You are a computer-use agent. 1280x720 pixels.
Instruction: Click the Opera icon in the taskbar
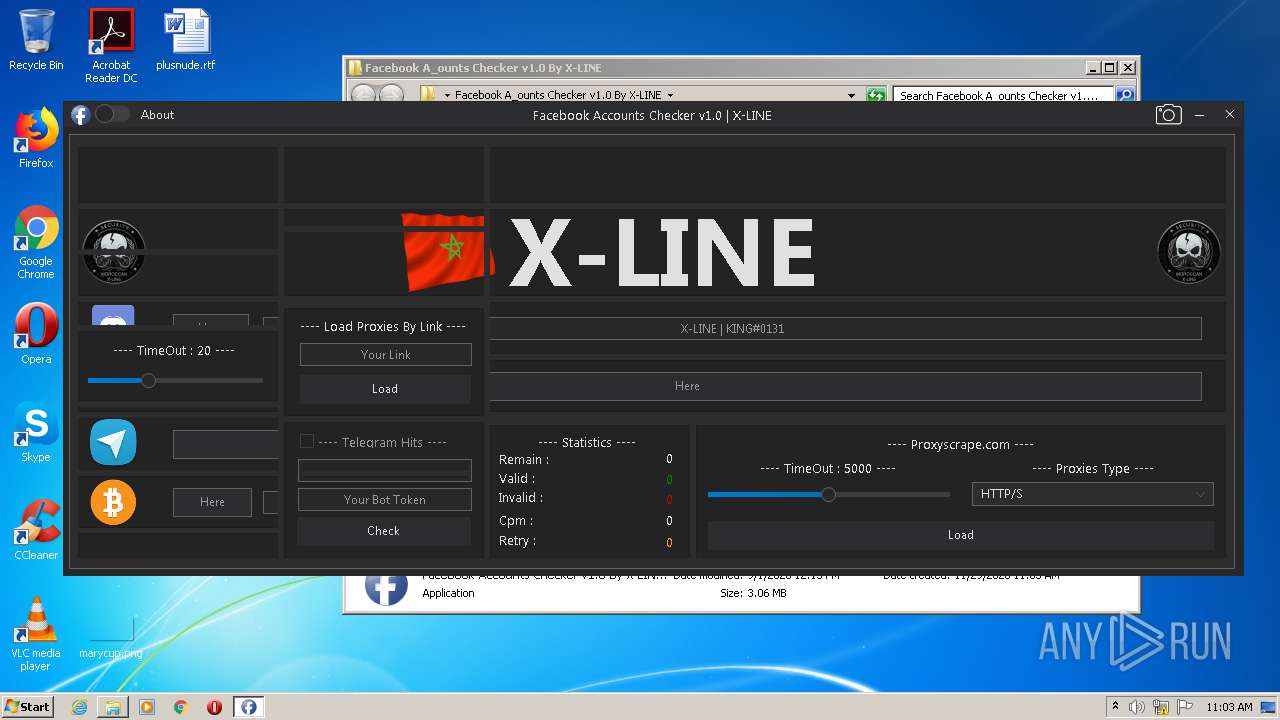214,707
